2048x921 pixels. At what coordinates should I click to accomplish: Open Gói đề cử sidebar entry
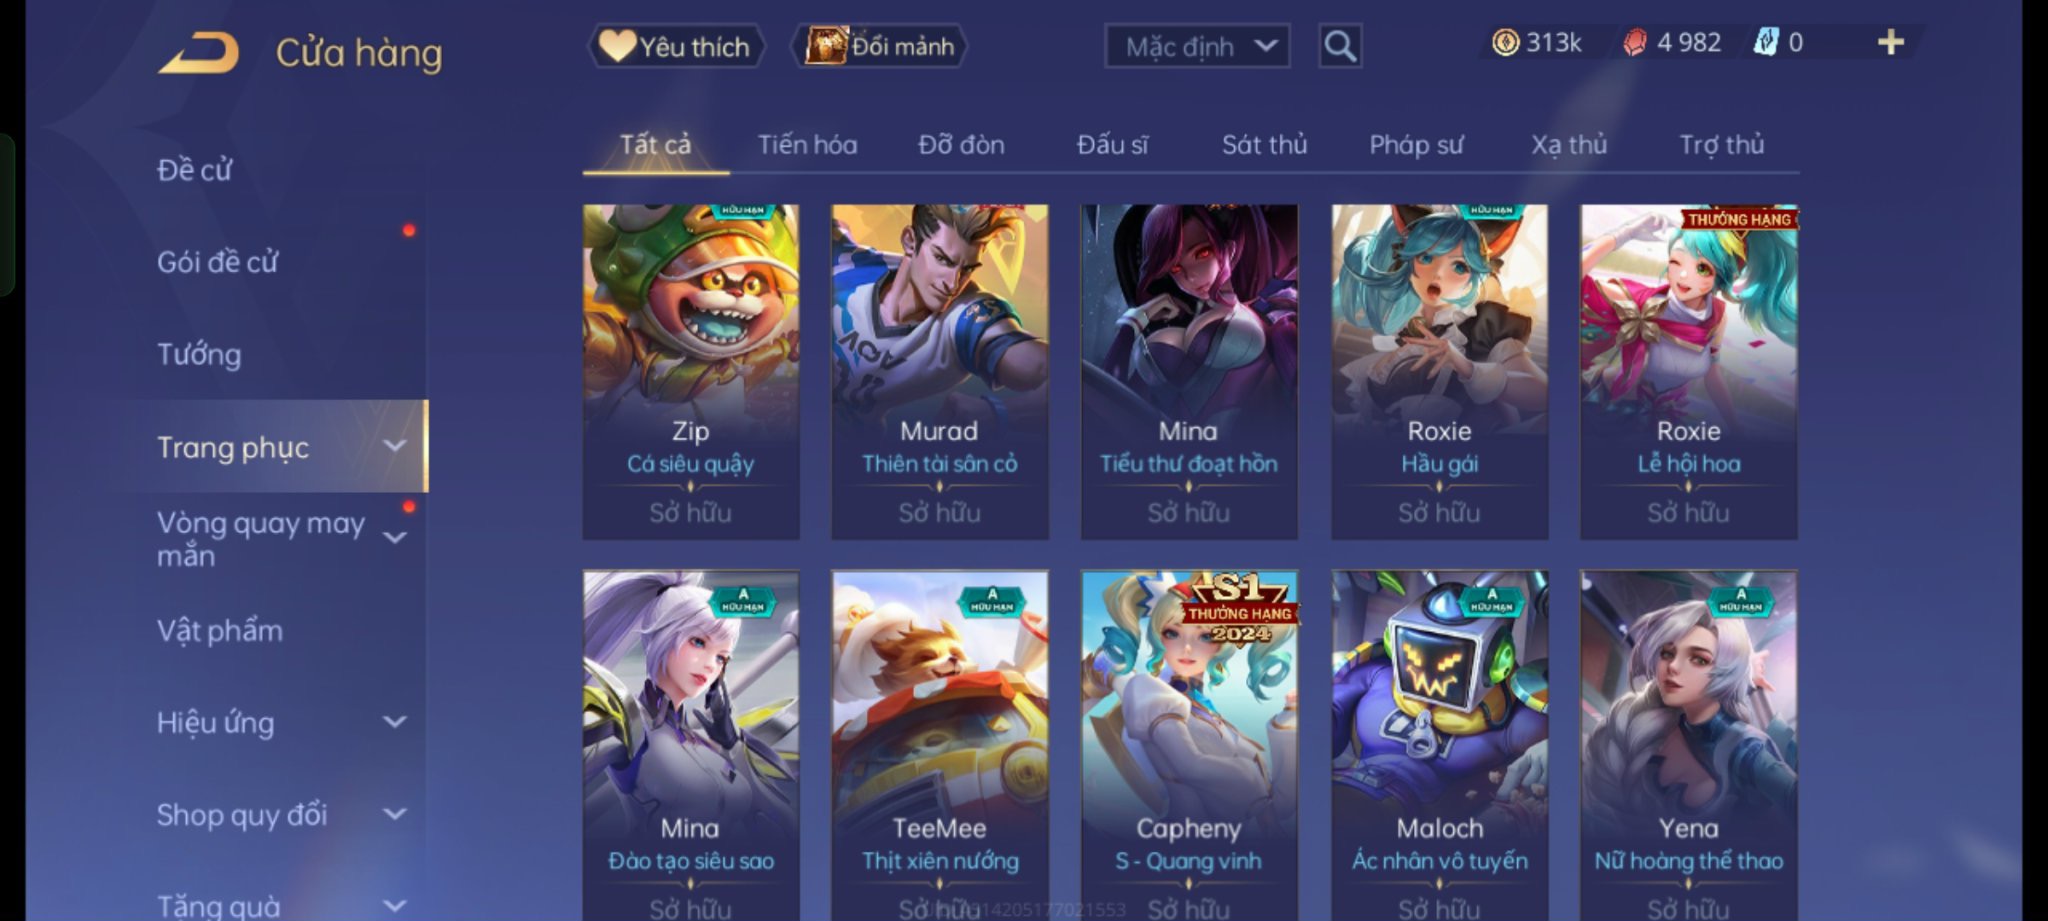pos(217,262)
